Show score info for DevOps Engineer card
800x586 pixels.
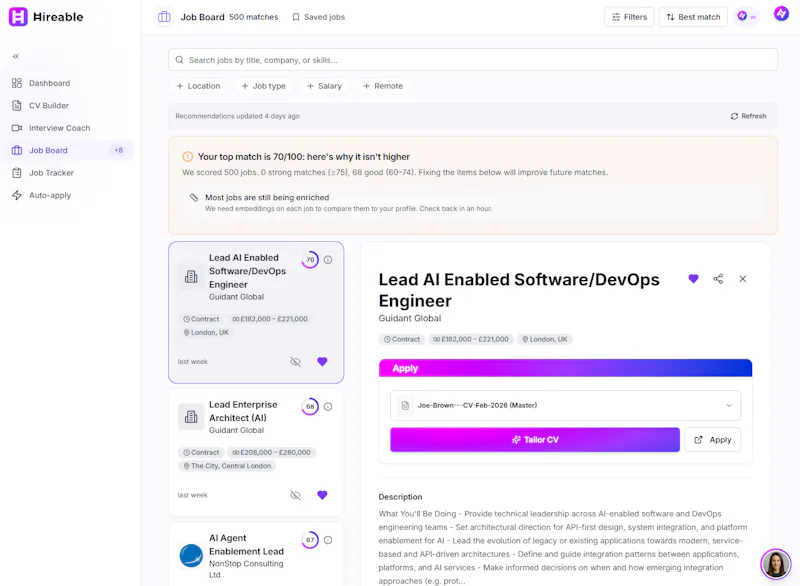pyautogui.click(x=328, y=260)
